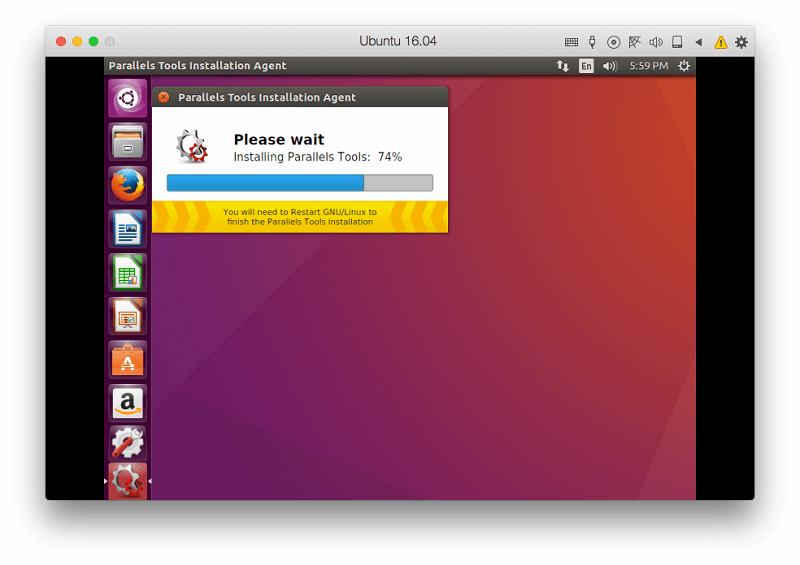Collapse Parallels status icons with left arrow
This screenshot has height=565, width=800.
click(x=698, y=42)
